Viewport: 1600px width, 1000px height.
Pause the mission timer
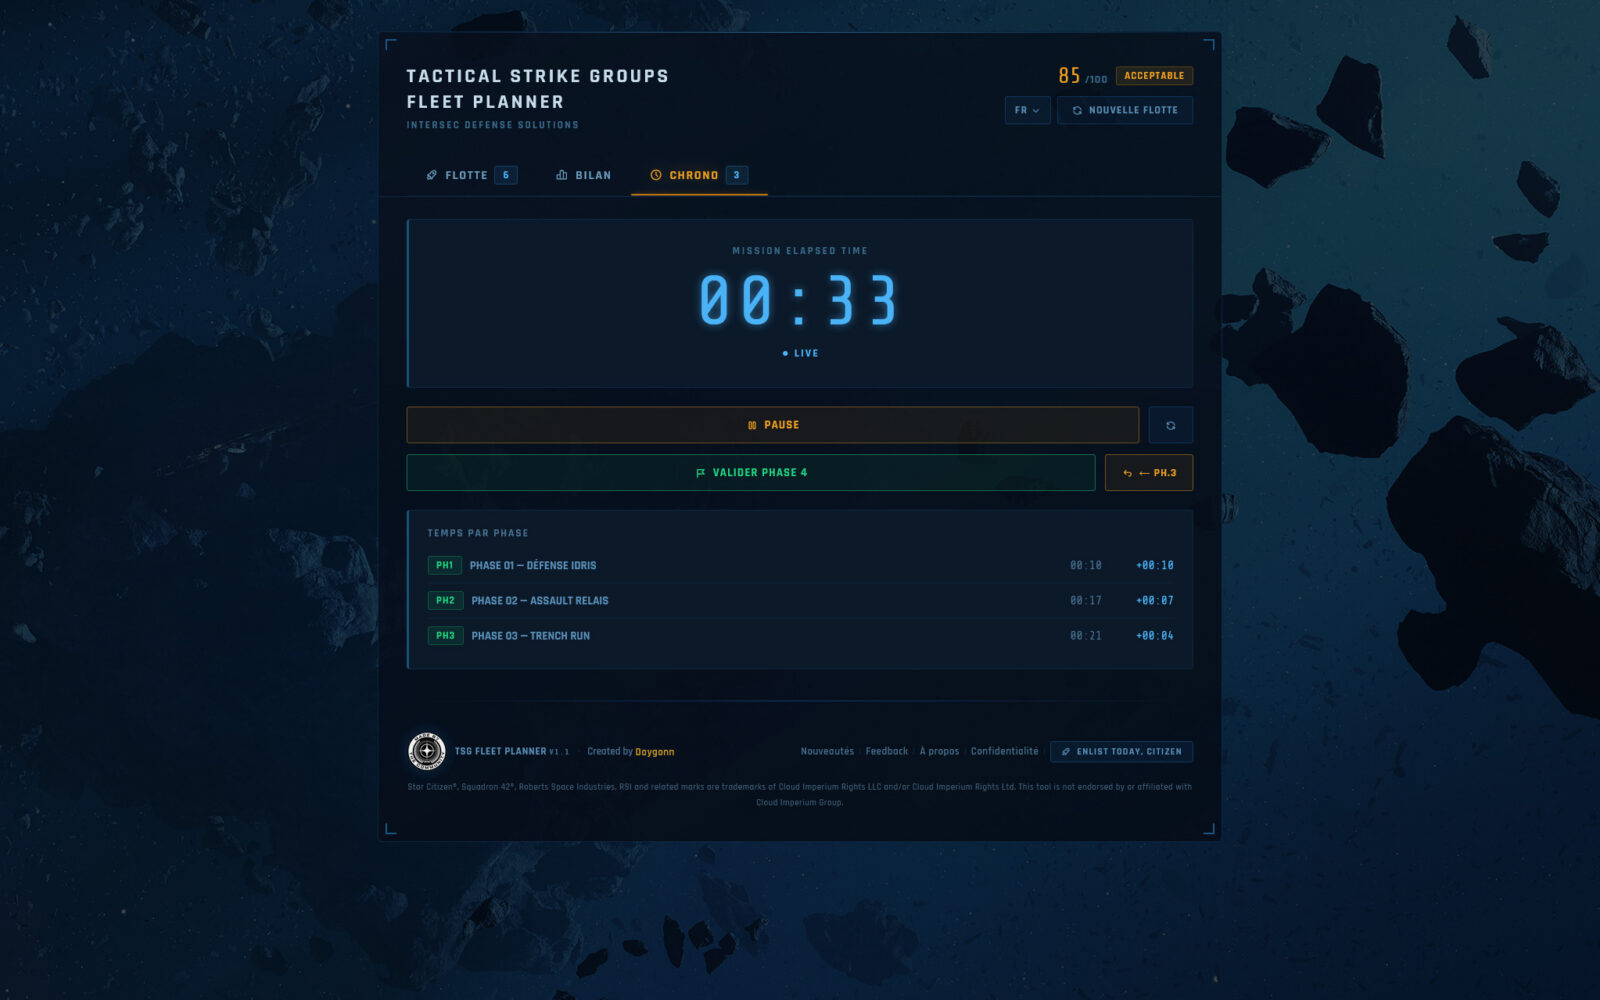coord(772,425)
